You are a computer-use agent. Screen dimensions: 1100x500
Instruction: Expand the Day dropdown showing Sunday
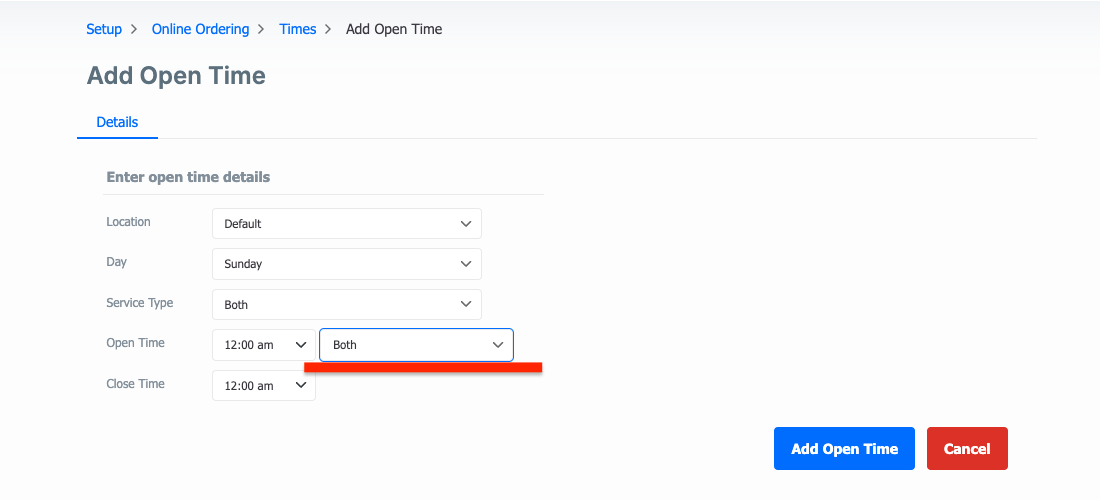(x=347, y=264)
